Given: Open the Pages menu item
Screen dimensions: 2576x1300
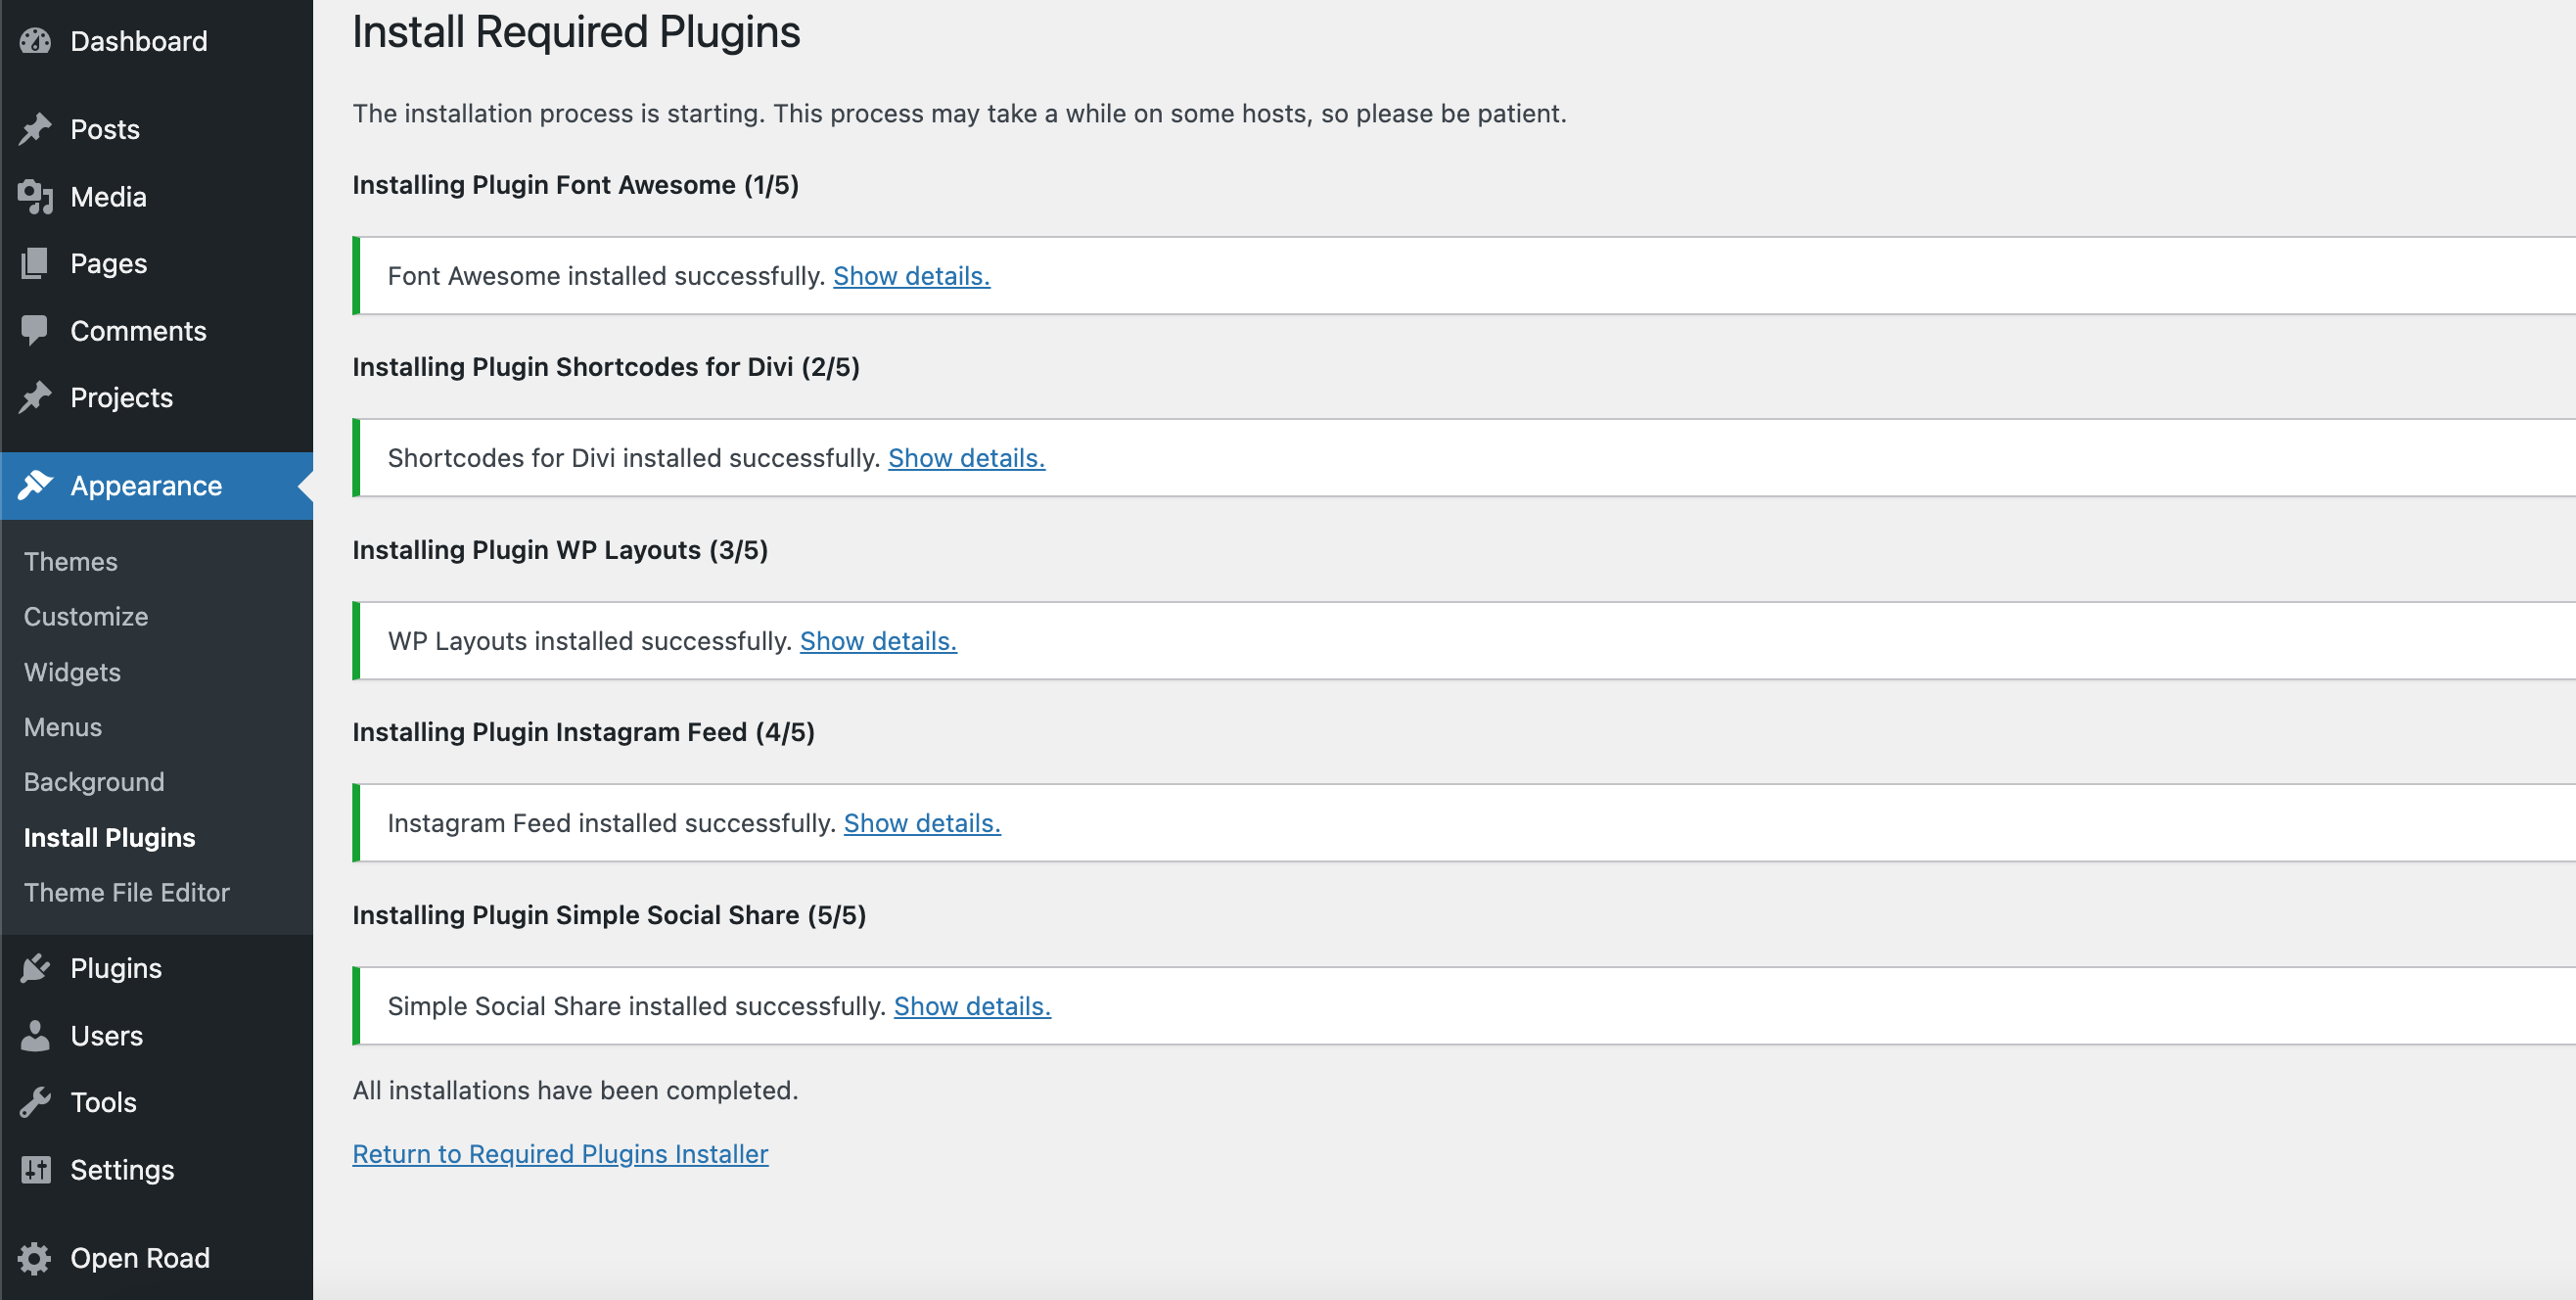Looking at the screenshot, I should pyautogui.click(x=157, y=263).
